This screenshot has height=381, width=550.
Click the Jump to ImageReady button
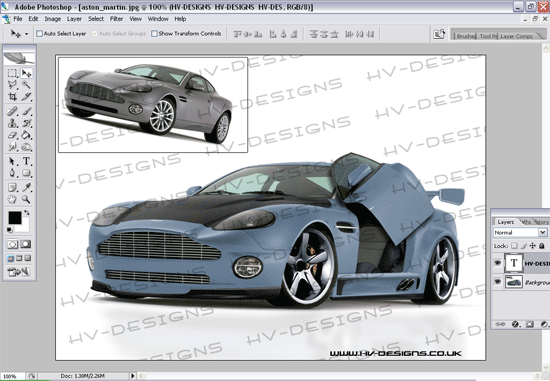[19, 272]
